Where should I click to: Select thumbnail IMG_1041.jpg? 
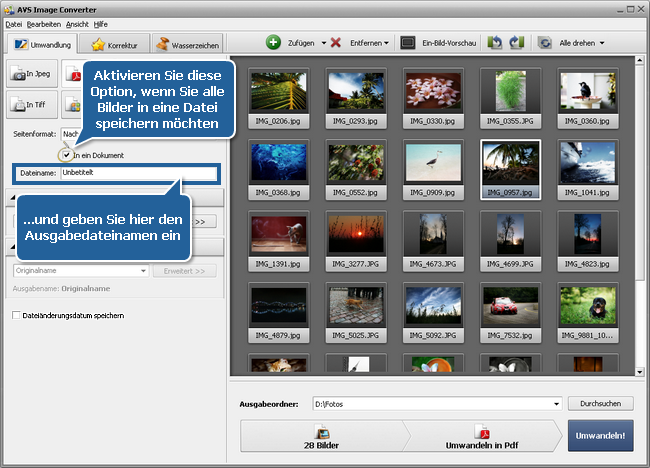pyautogui.click(x=588, y=170)
